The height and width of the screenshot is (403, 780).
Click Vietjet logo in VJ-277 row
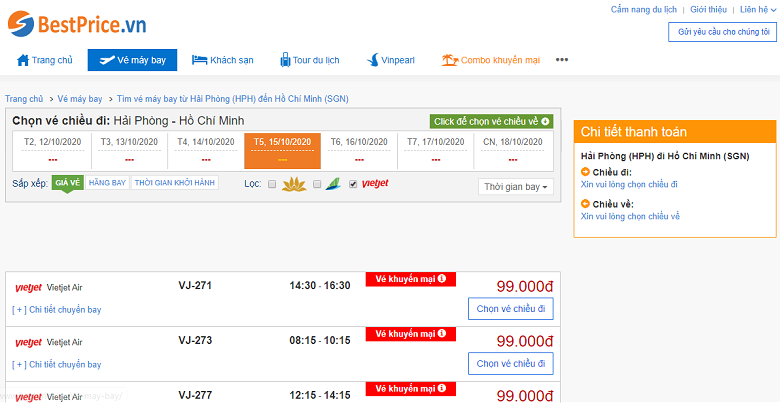click(x=28, y=397)
